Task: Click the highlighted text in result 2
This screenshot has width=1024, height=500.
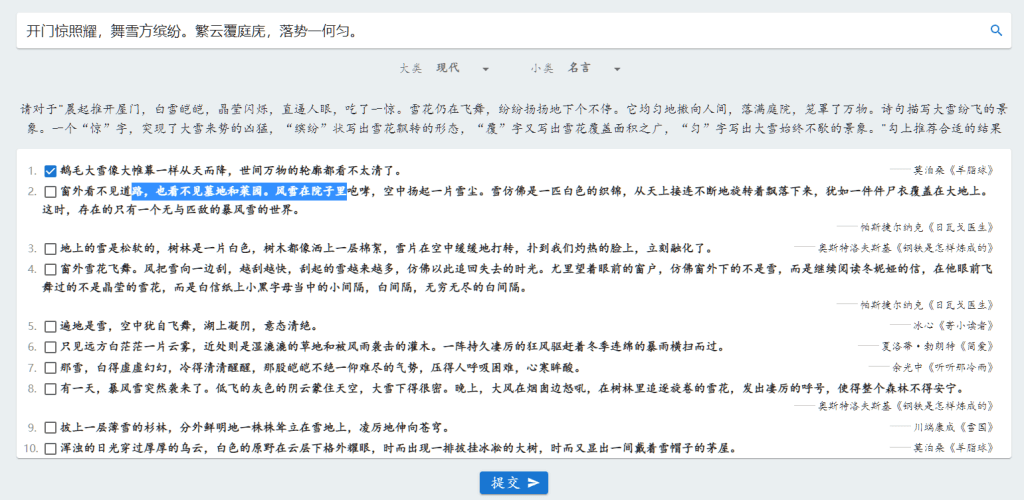Action: pyautogui.click(x=239, y=191)
